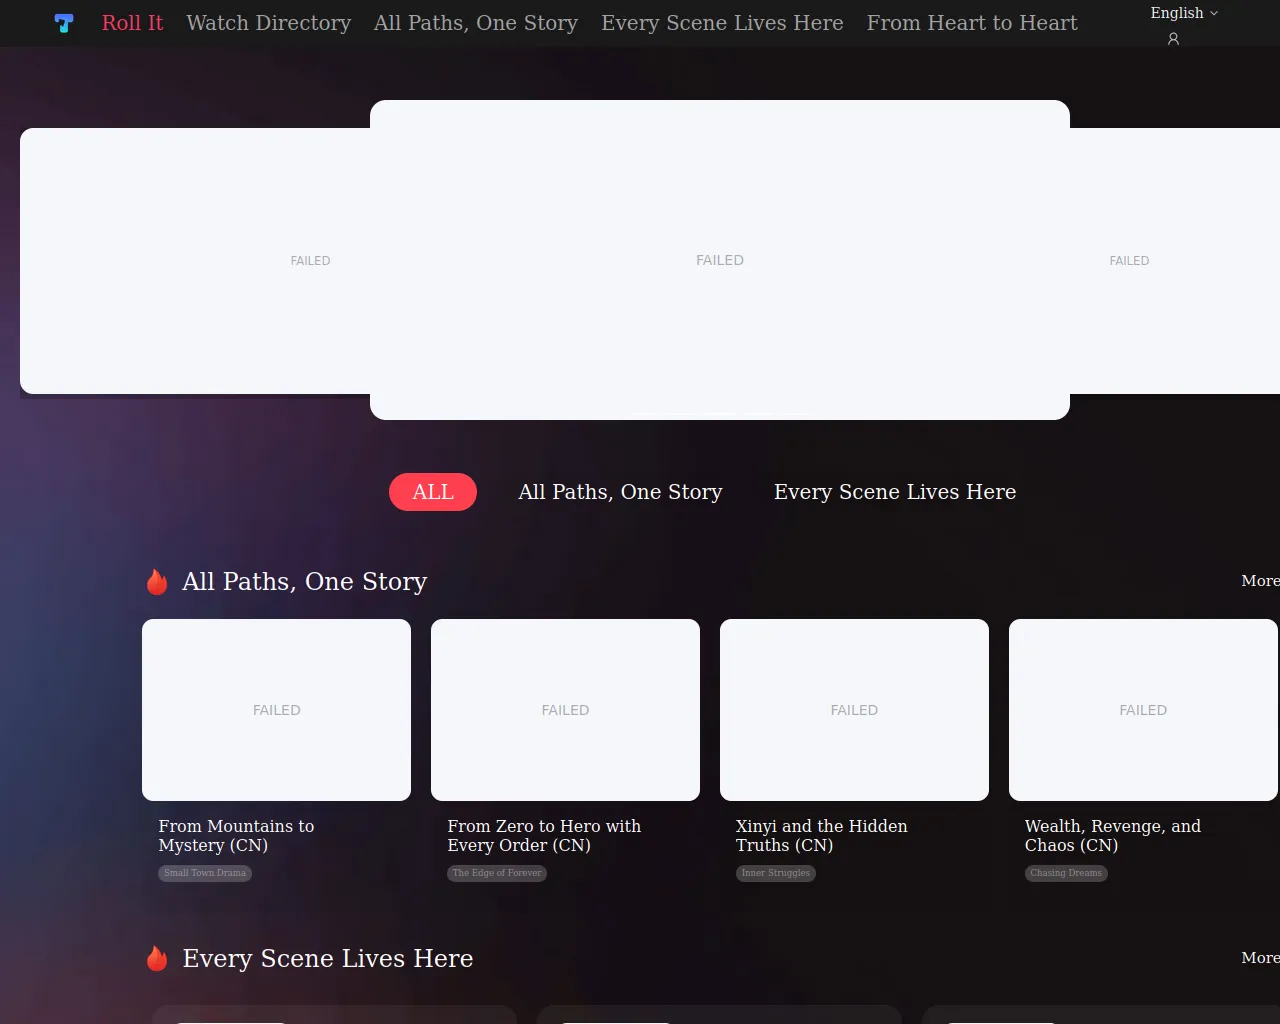Screen dimensions: 1280x1024
Task: Click title Wealth, Revenge, and Chaos (CN)
Action: pyautogui.click(x=1113, y=836)
